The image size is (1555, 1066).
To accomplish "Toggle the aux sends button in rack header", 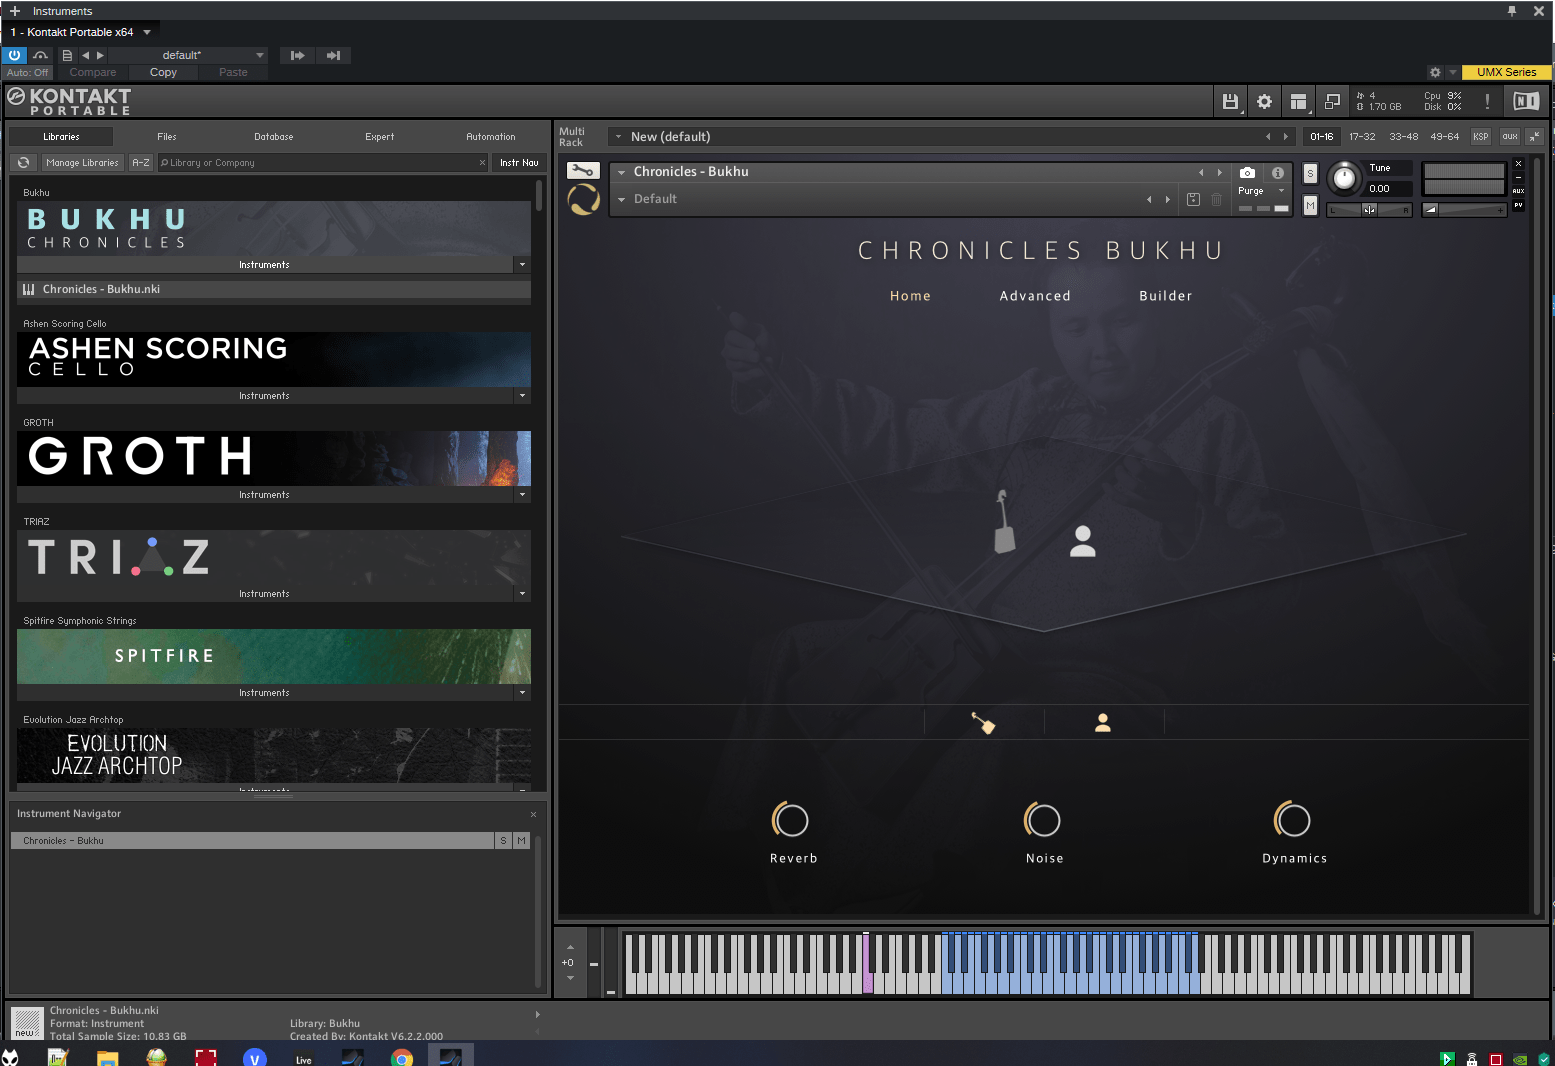I will pos(1510,136).
